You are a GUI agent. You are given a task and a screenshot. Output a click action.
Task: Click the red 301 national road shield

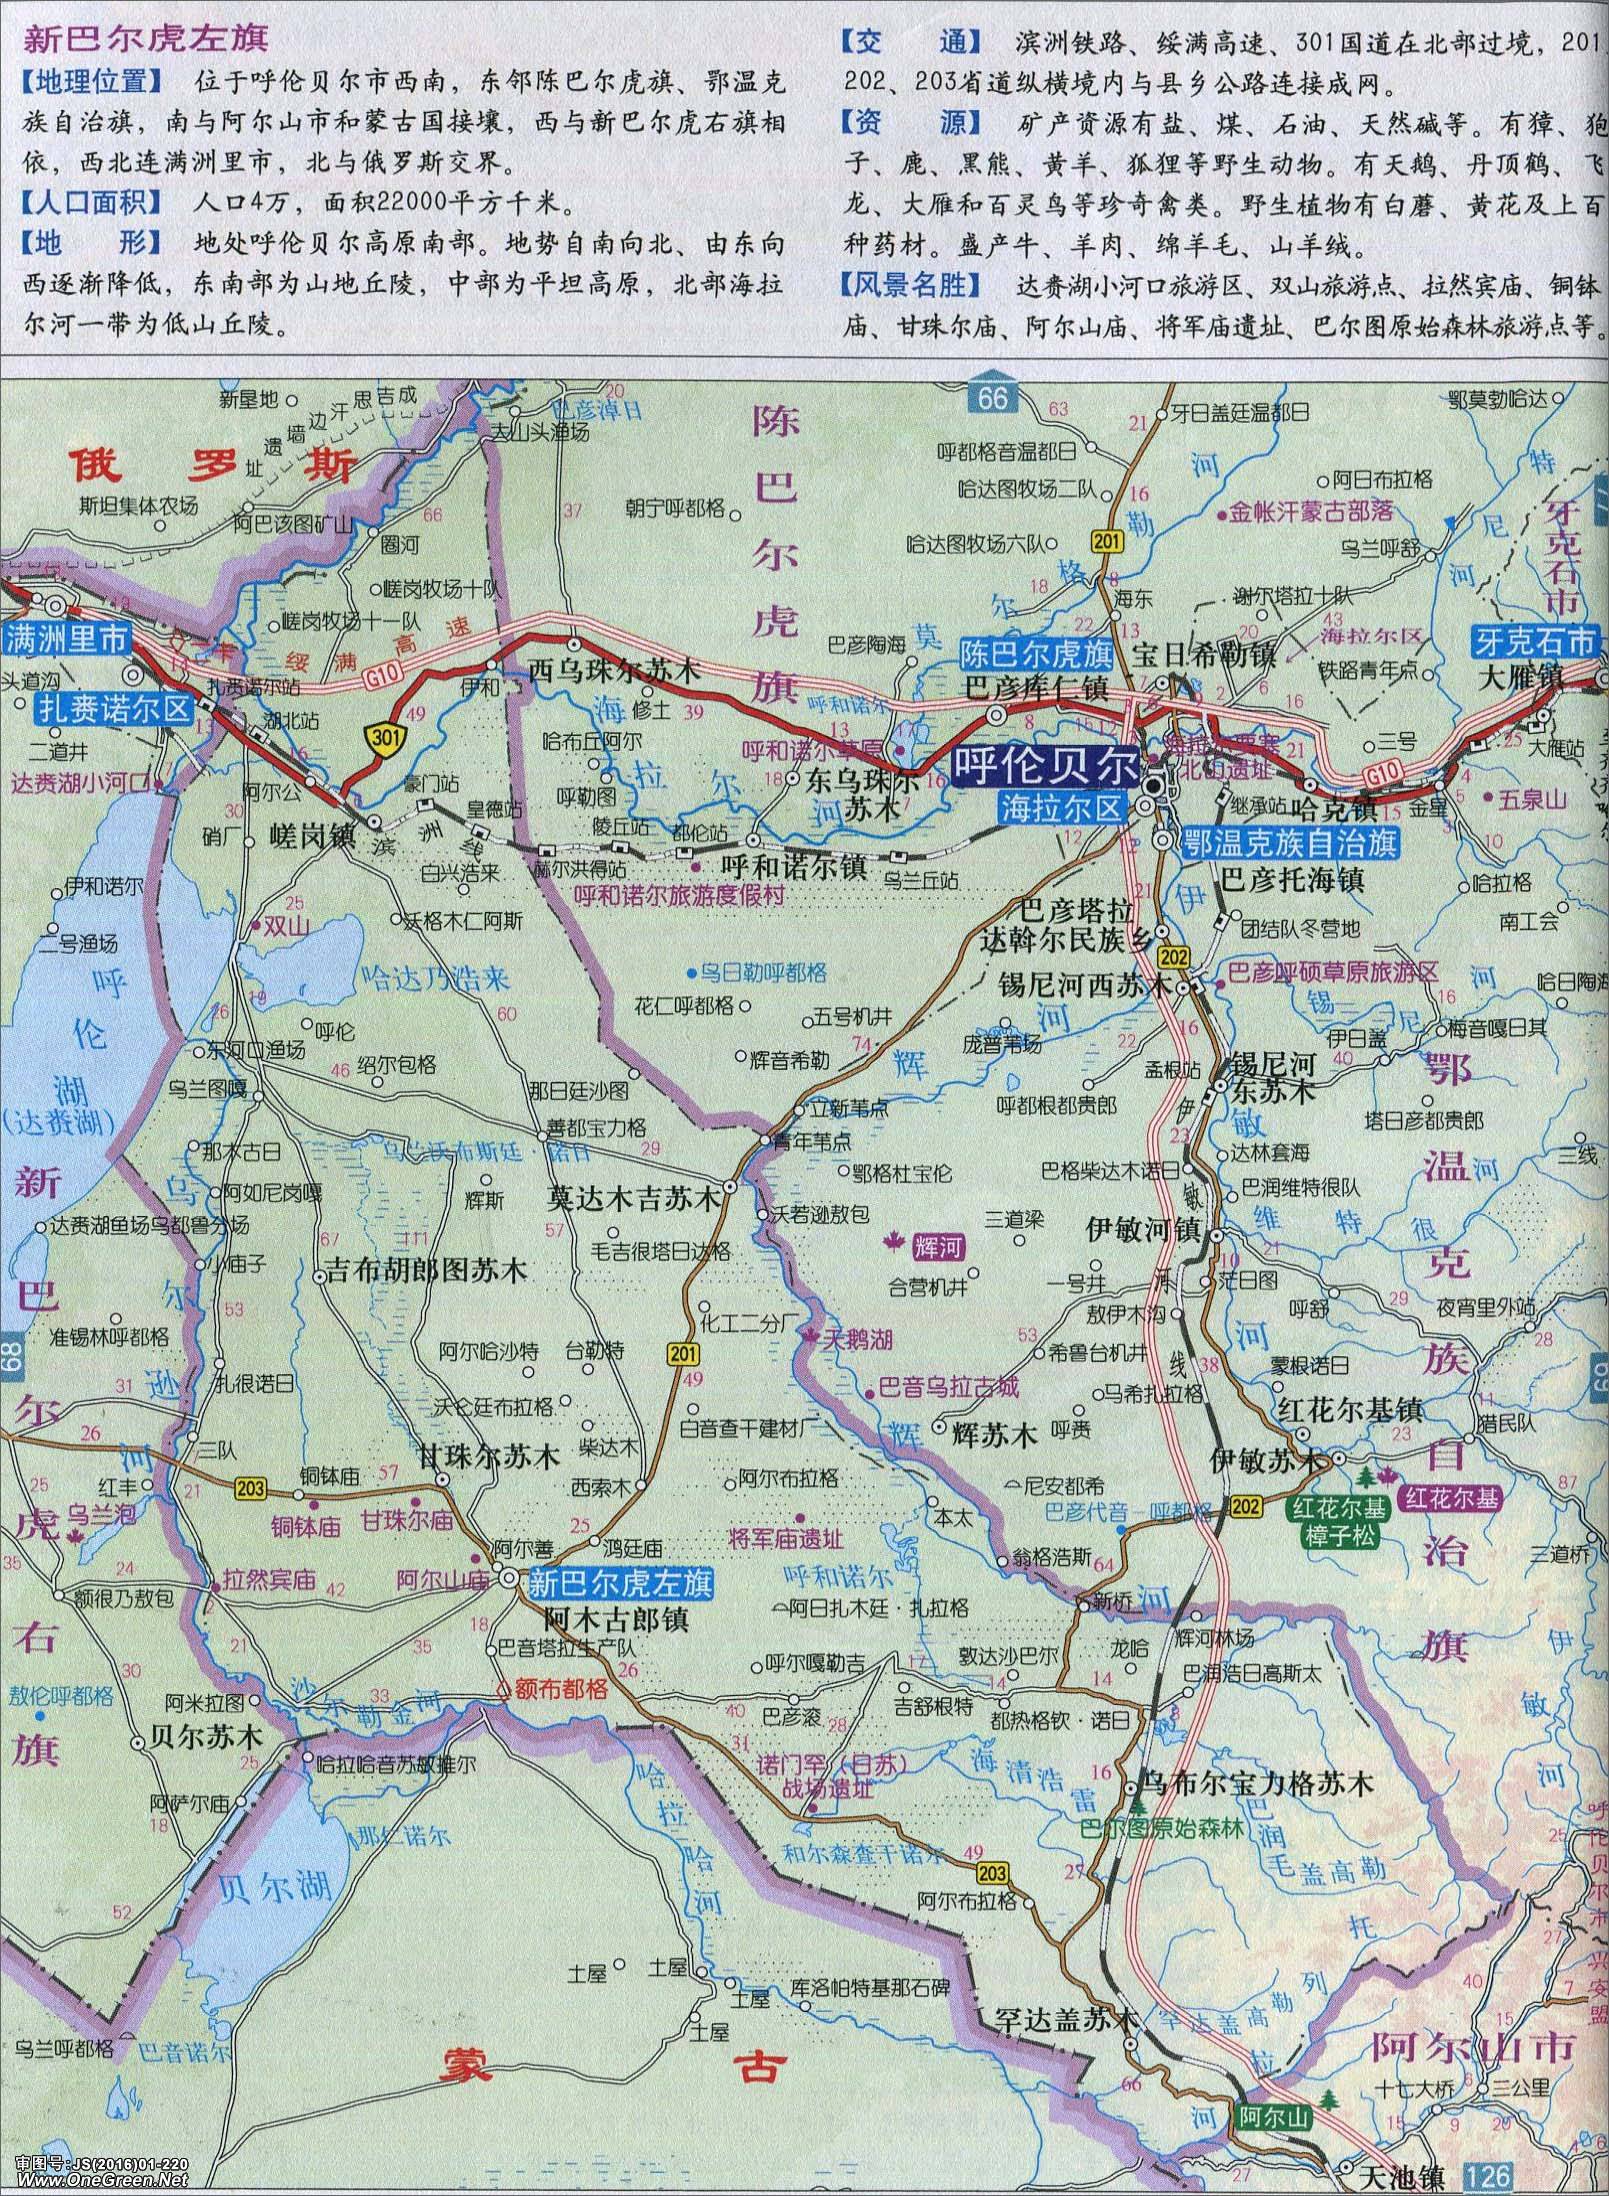click(x=379, y=737)
